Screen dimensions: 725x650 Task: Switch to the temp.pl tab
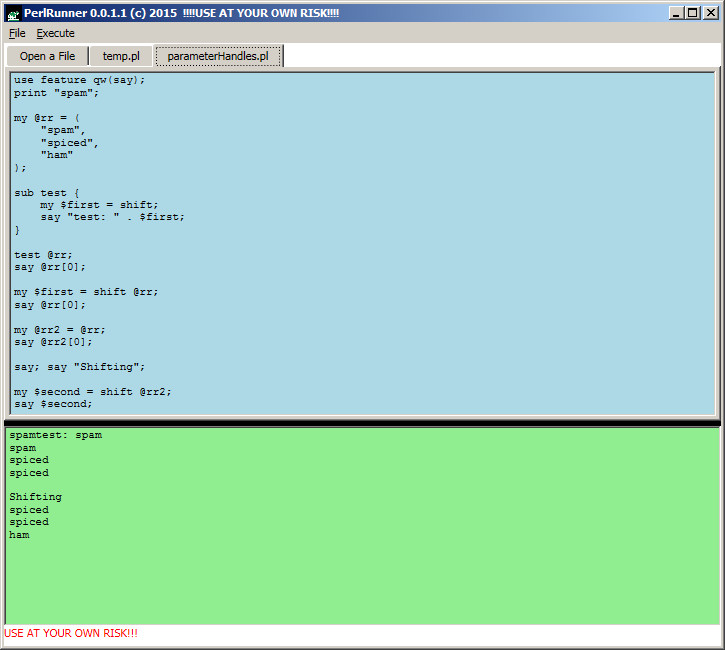pos(121,56)
